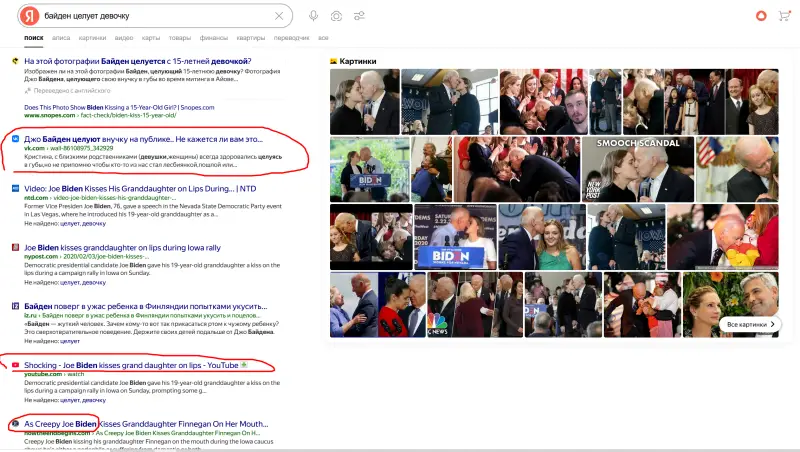Click the 'Картинки' block heading
The image size is (800, 452).
pos(356,61)
